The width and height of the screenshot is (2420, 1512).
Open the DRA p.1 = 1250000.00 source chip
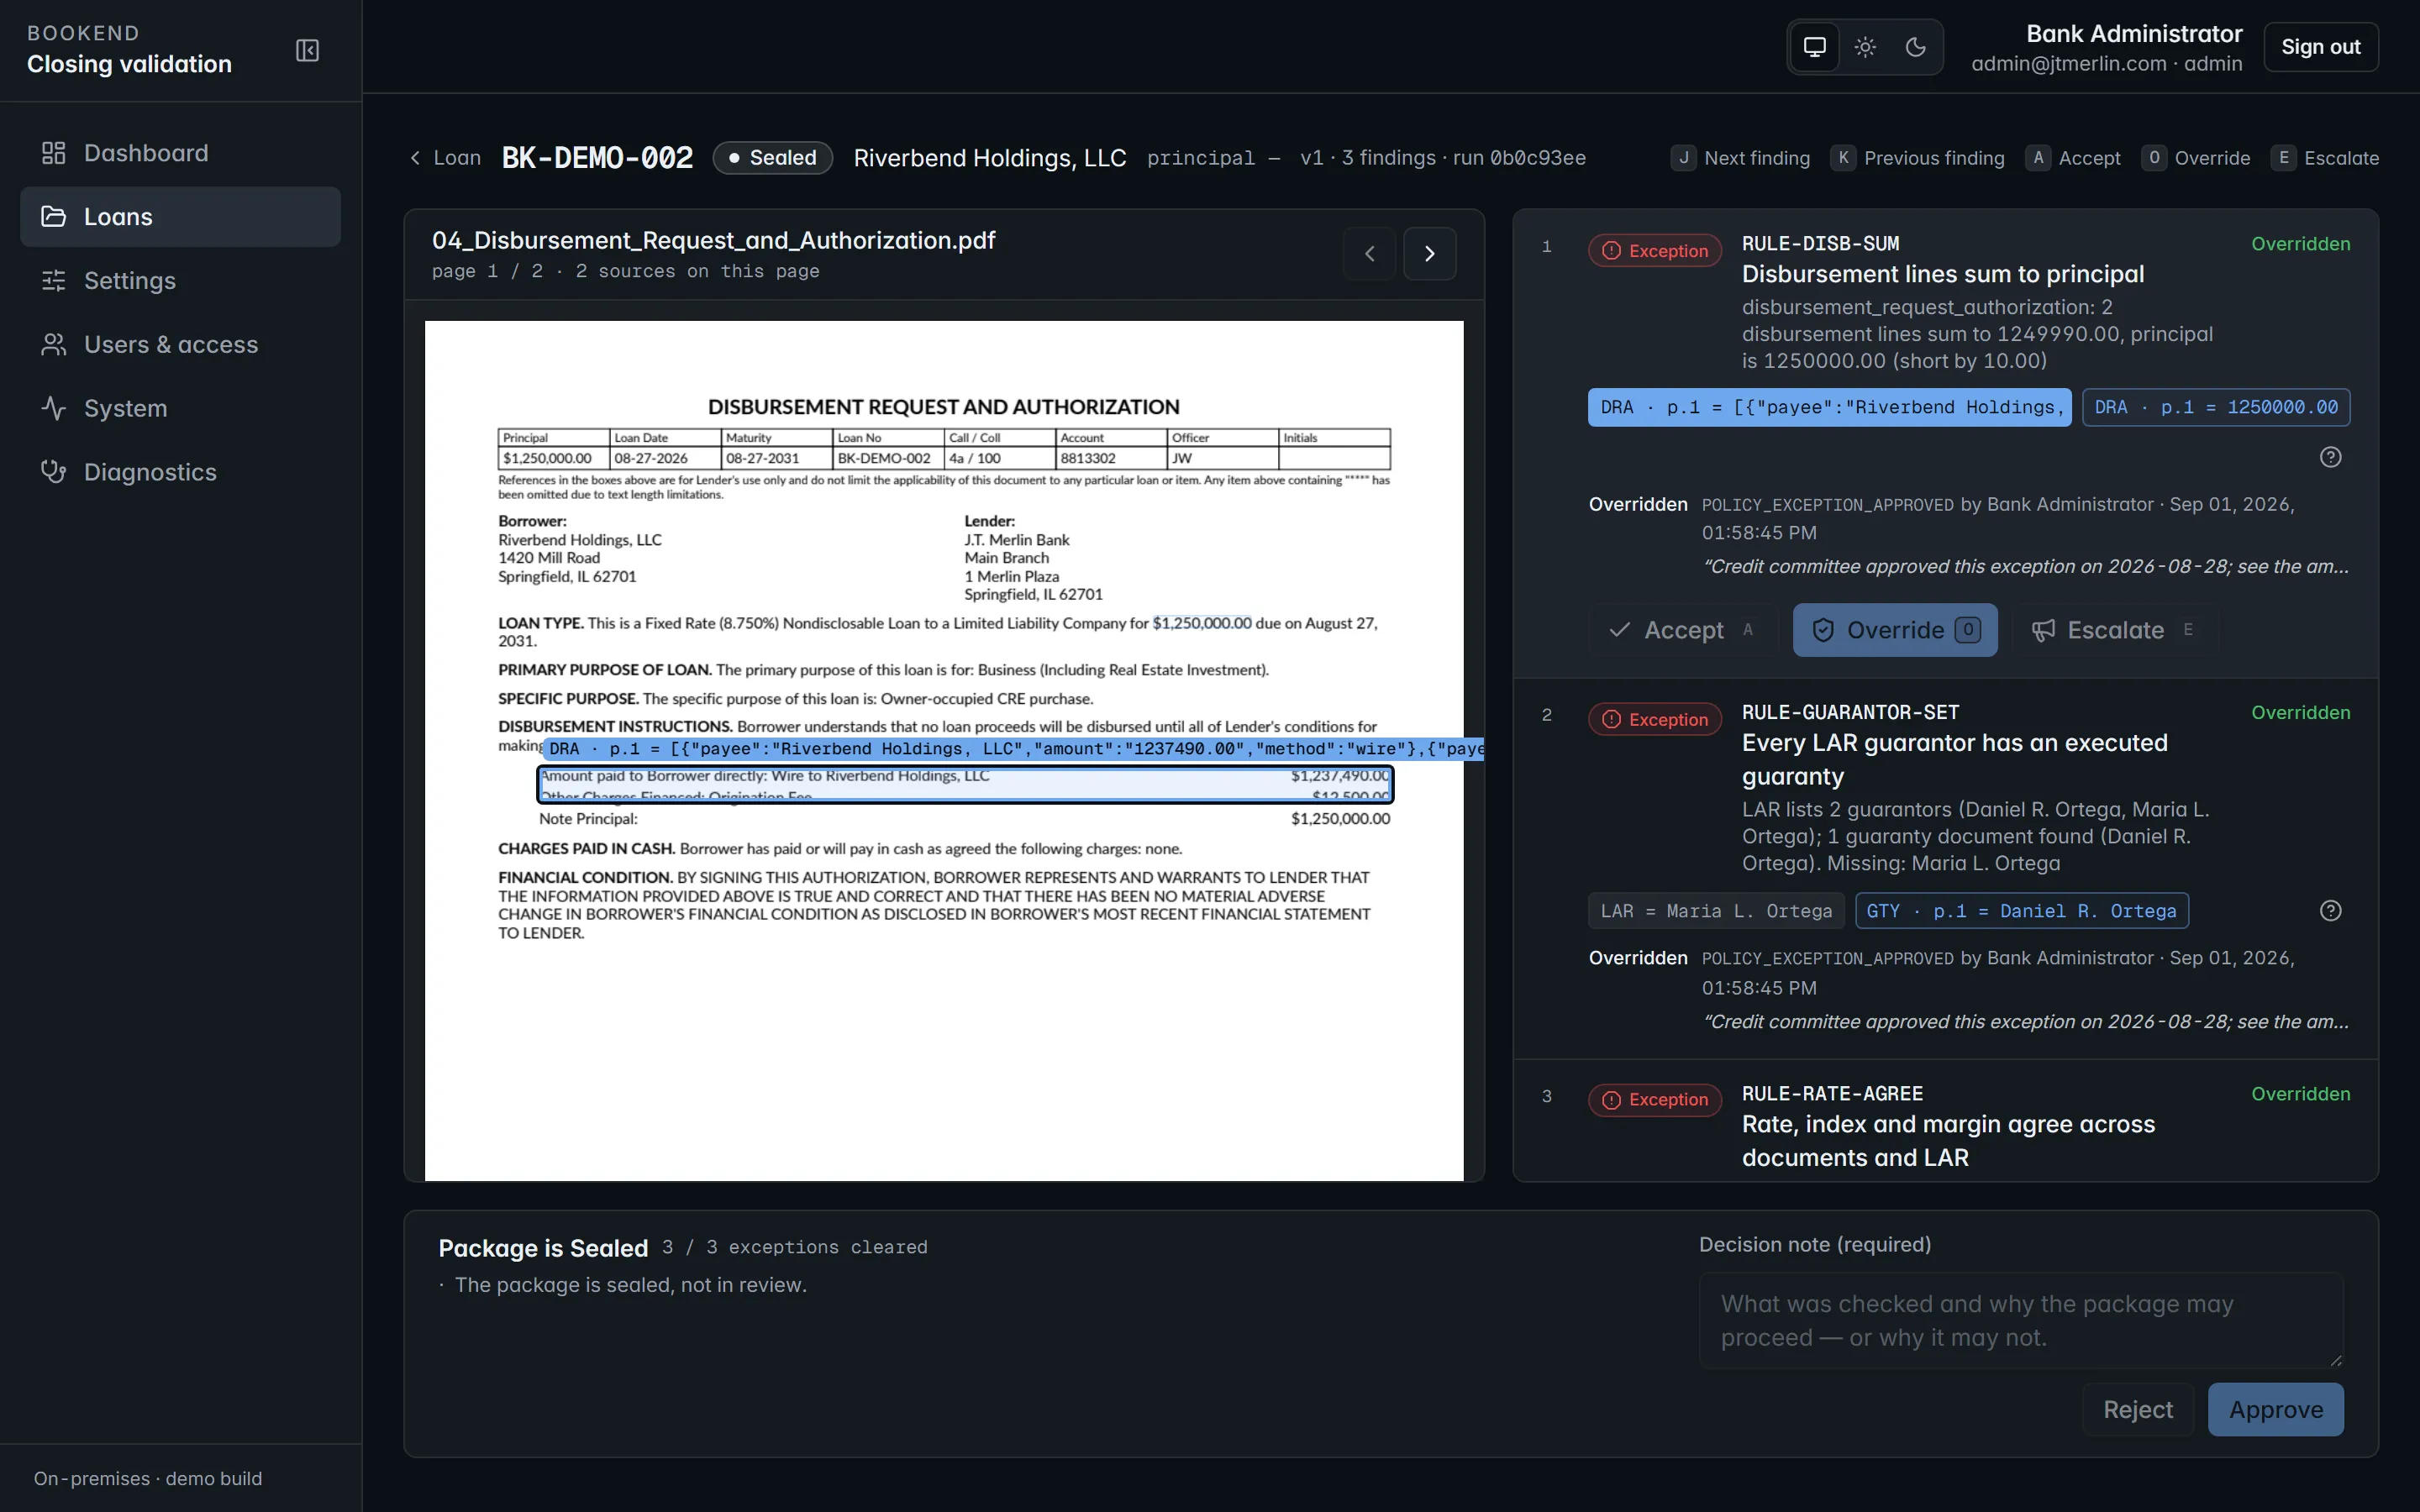2216,407
